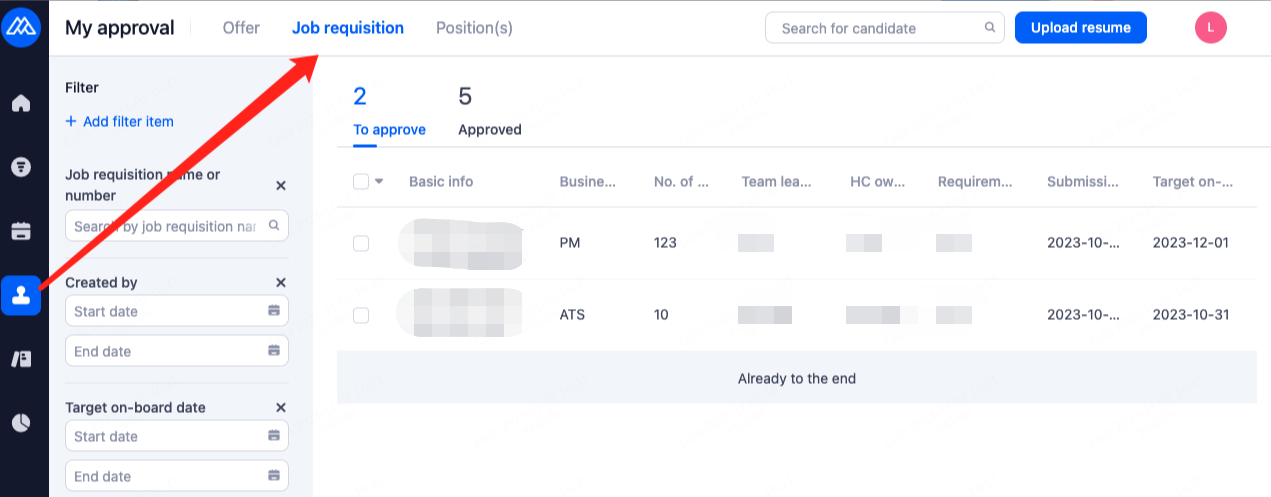This screenshot has height=497, width=1271.
Task: Expand the dropdown arrow beside select-all checkbox
Action: 379,182
